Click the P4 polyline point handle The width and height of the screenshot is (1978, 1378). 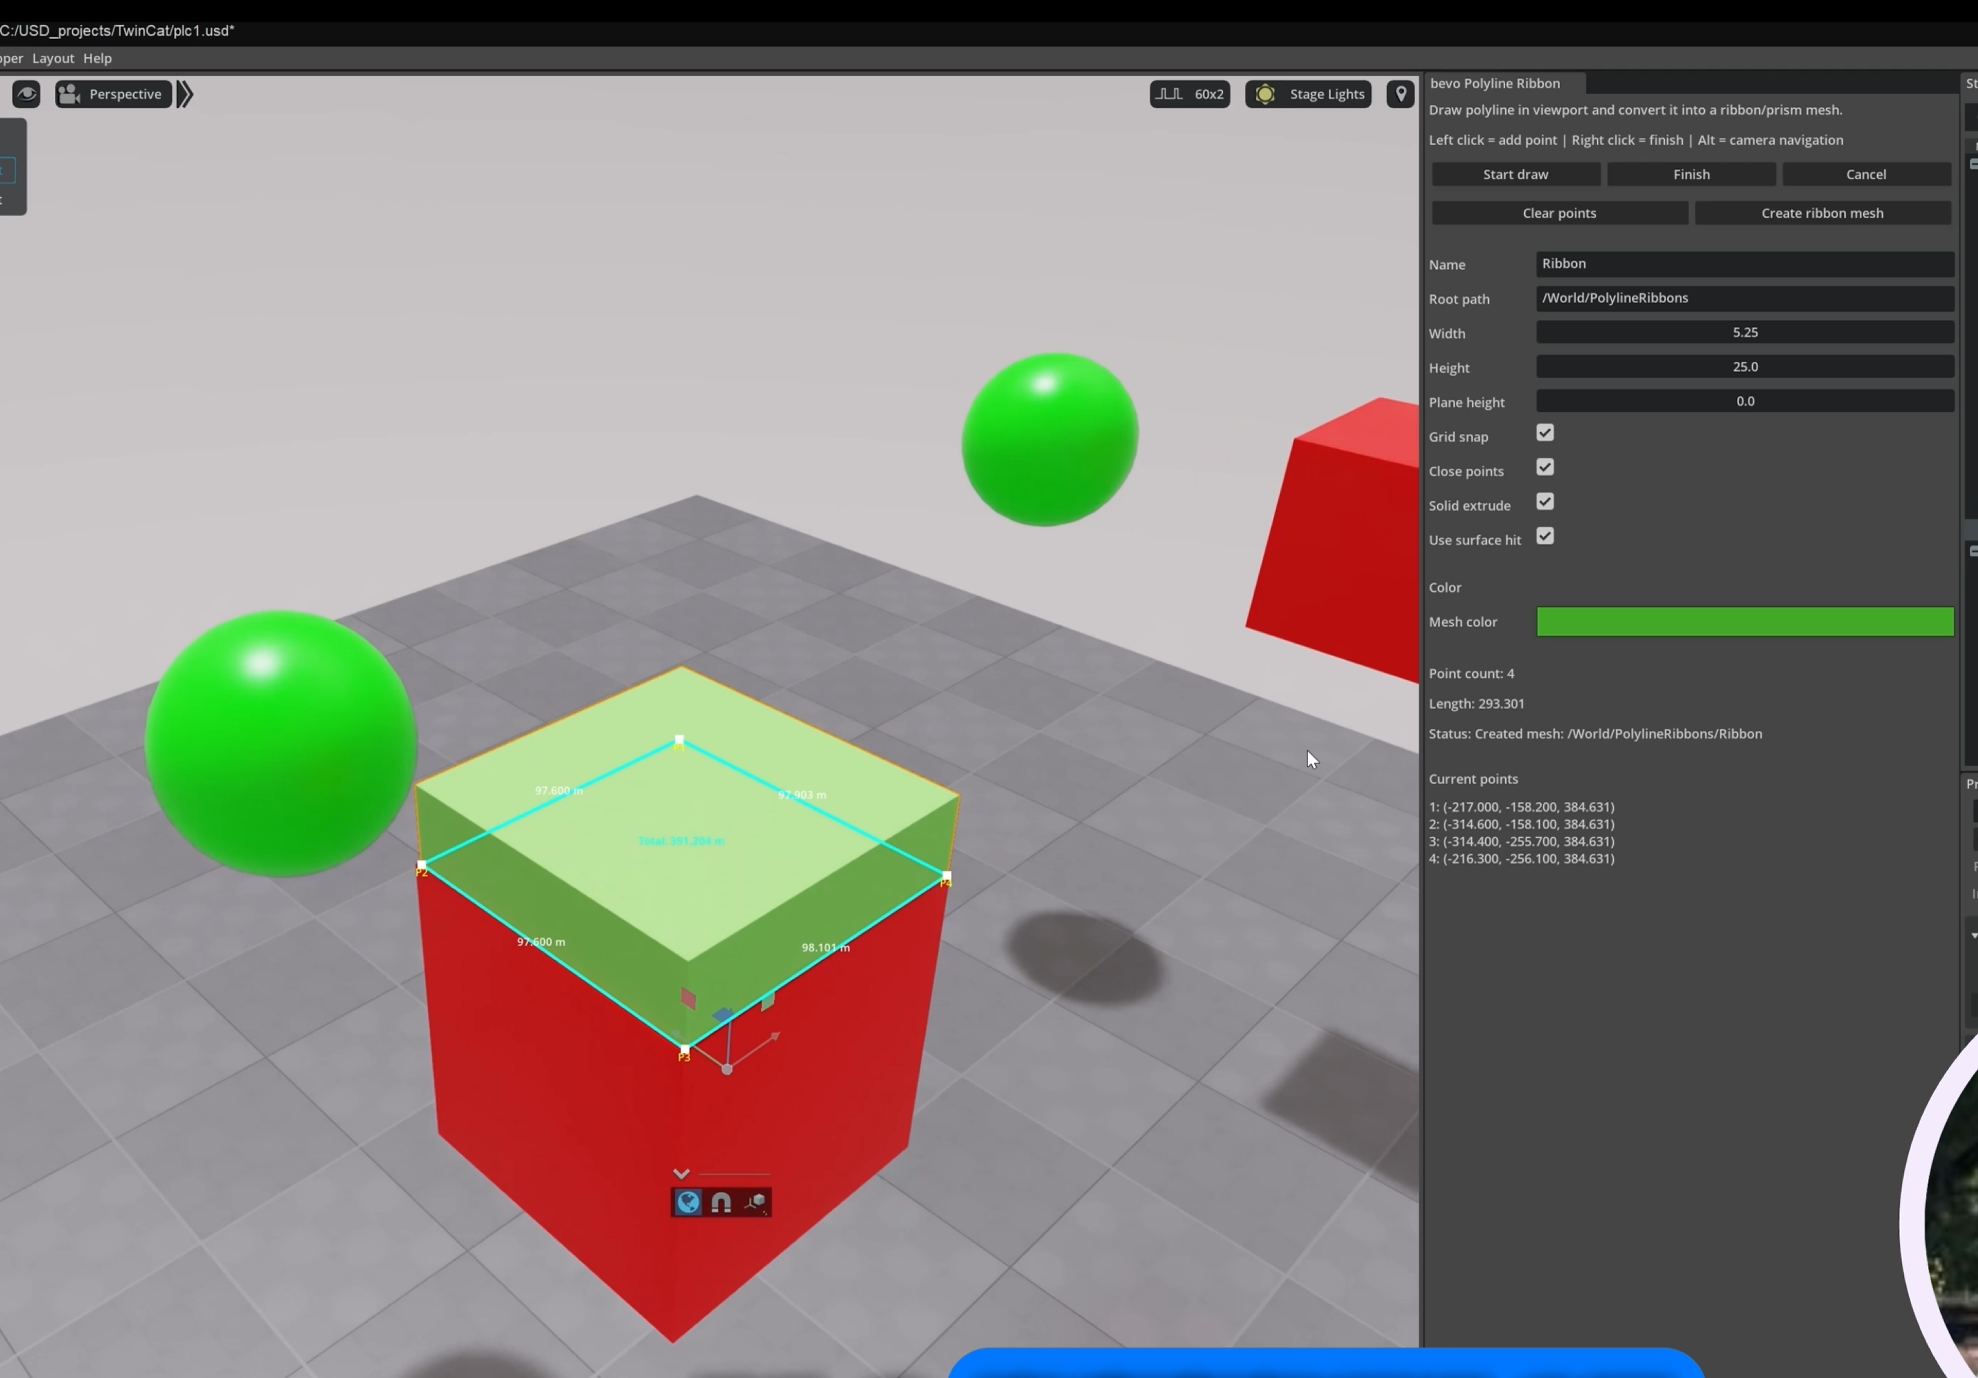click(x=946, y=876)
